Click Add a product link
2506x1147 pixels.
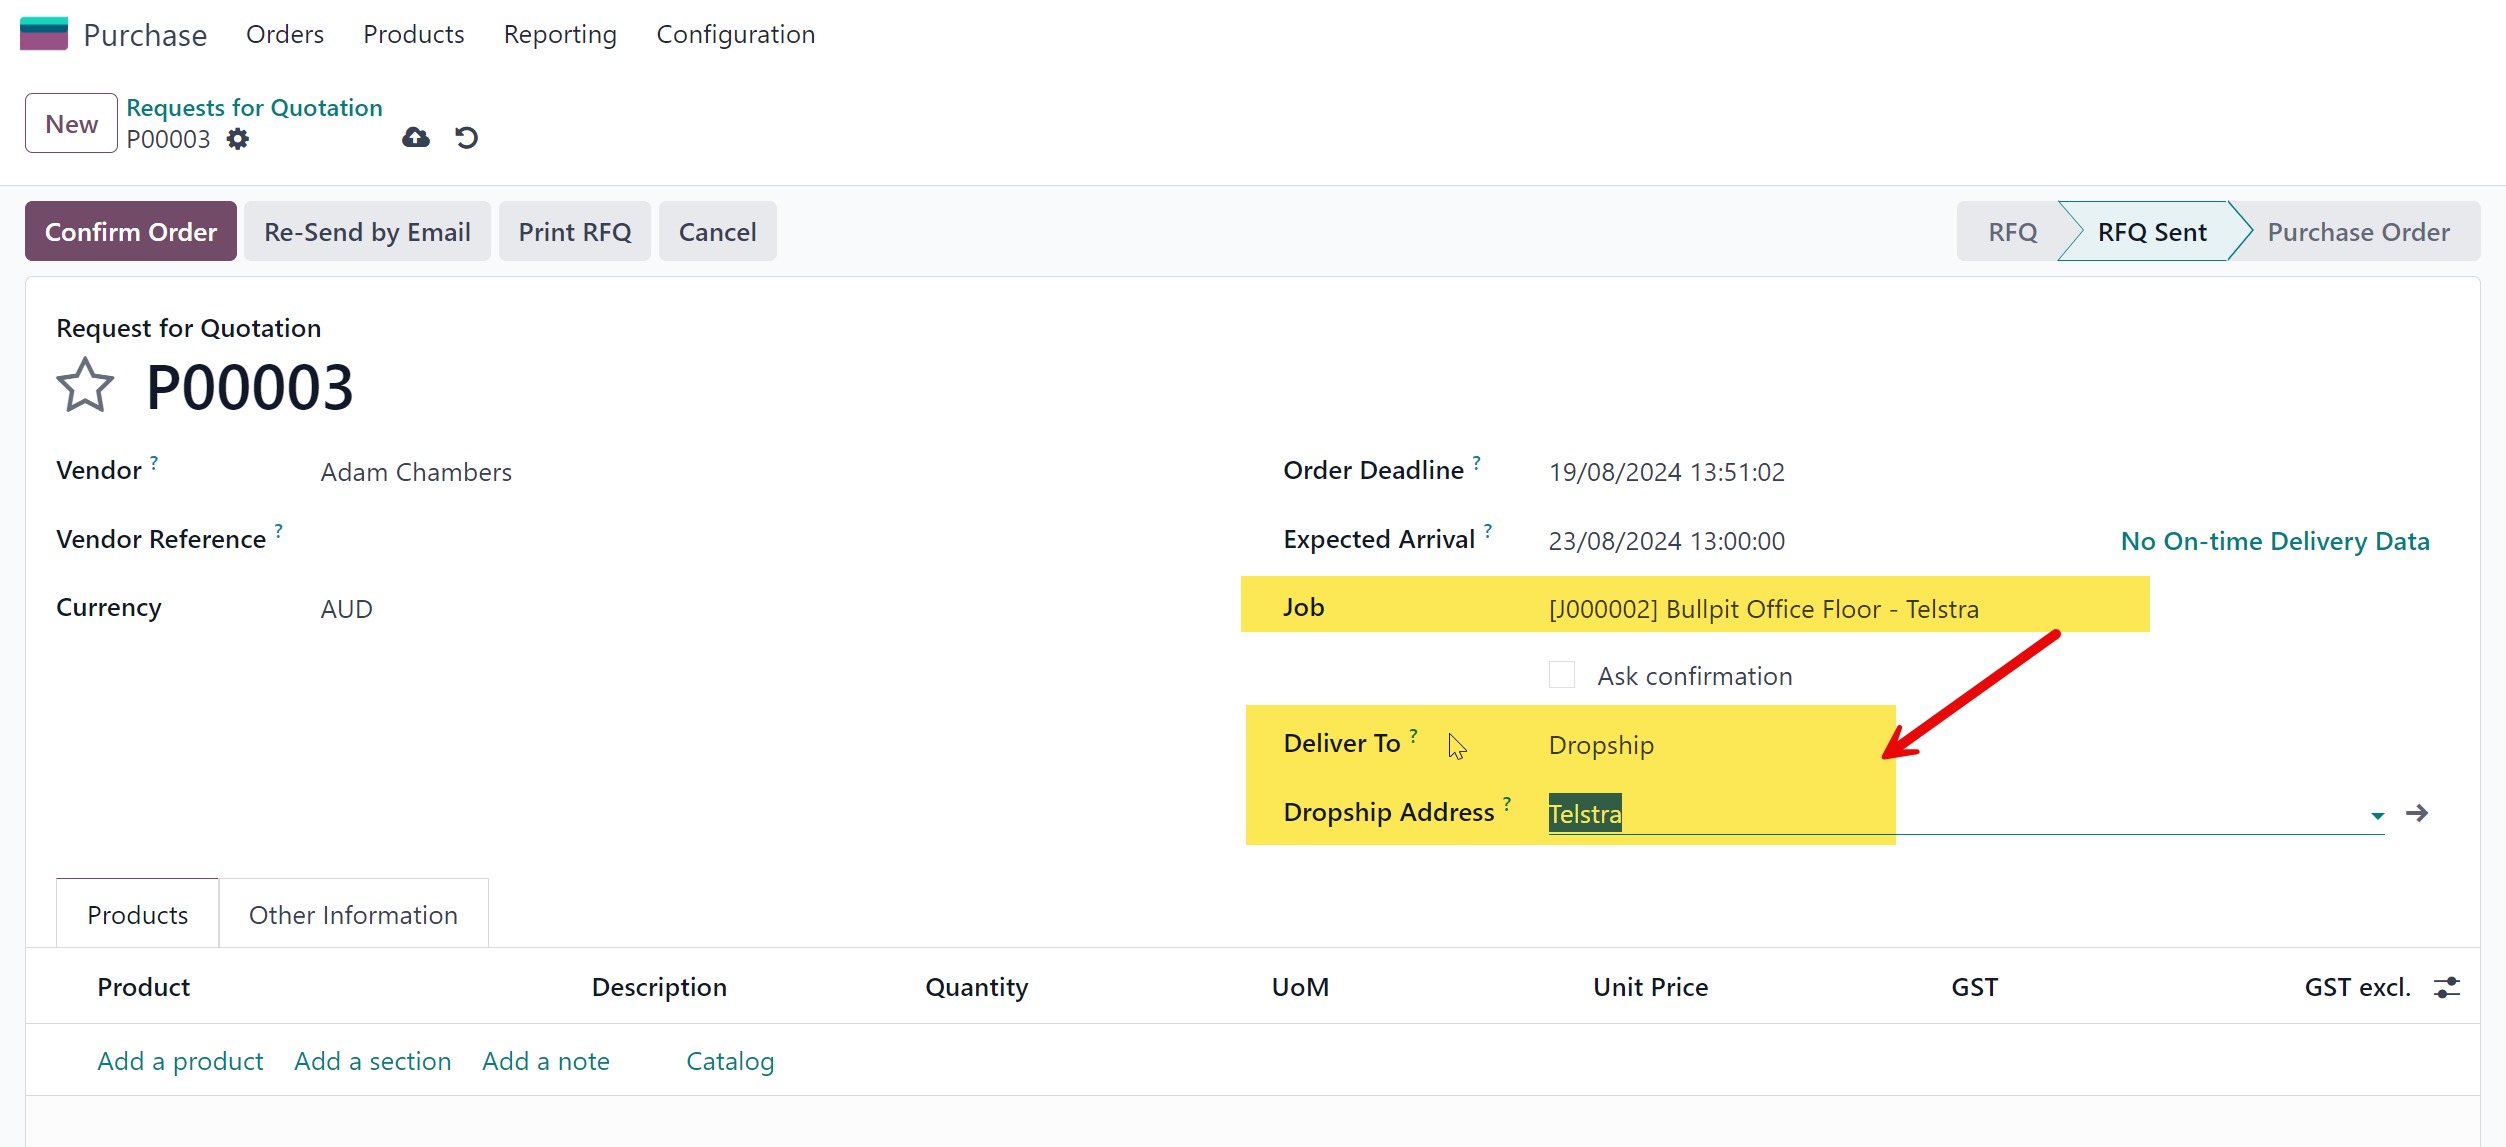tap(180, 1061)
